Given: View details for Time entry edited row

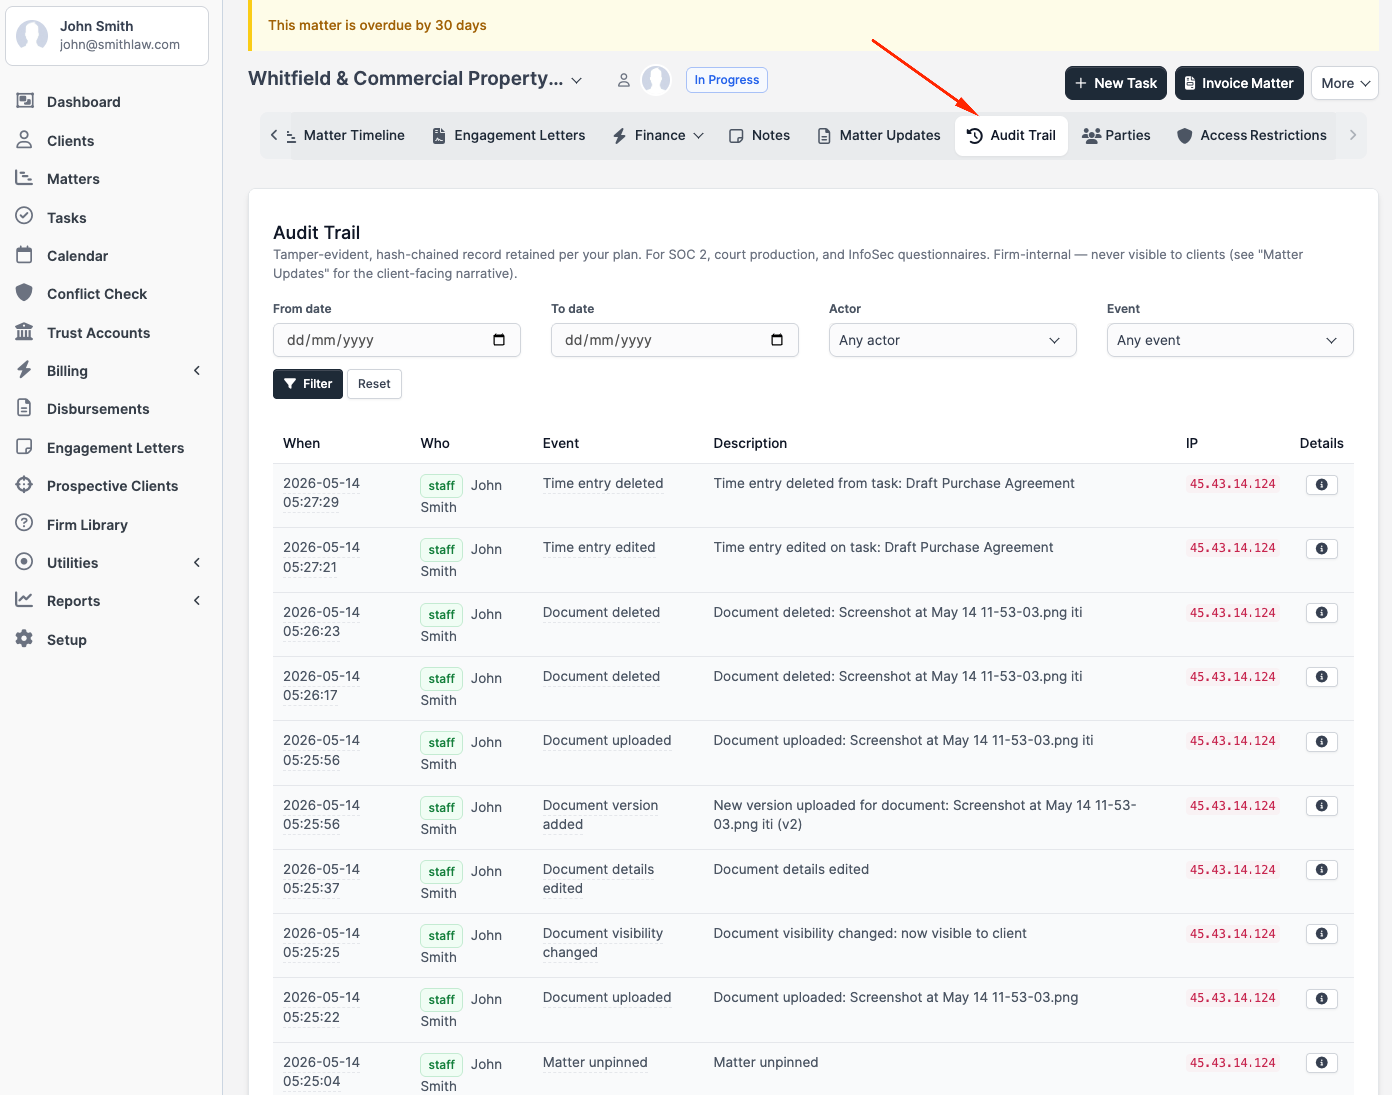Looking at the screenshot, I should click(x=1321, y=548).
